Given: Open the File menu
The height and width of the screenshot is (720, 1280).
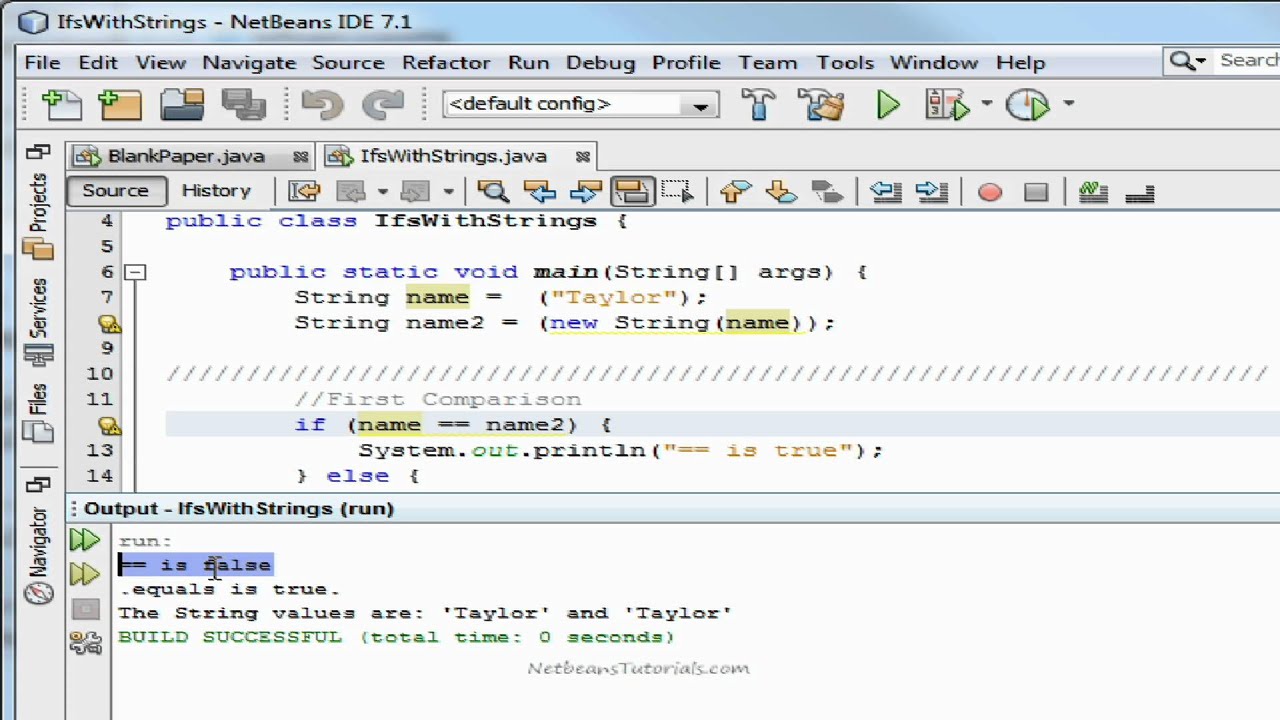Looking at the screenshot, I should [42, 62].
